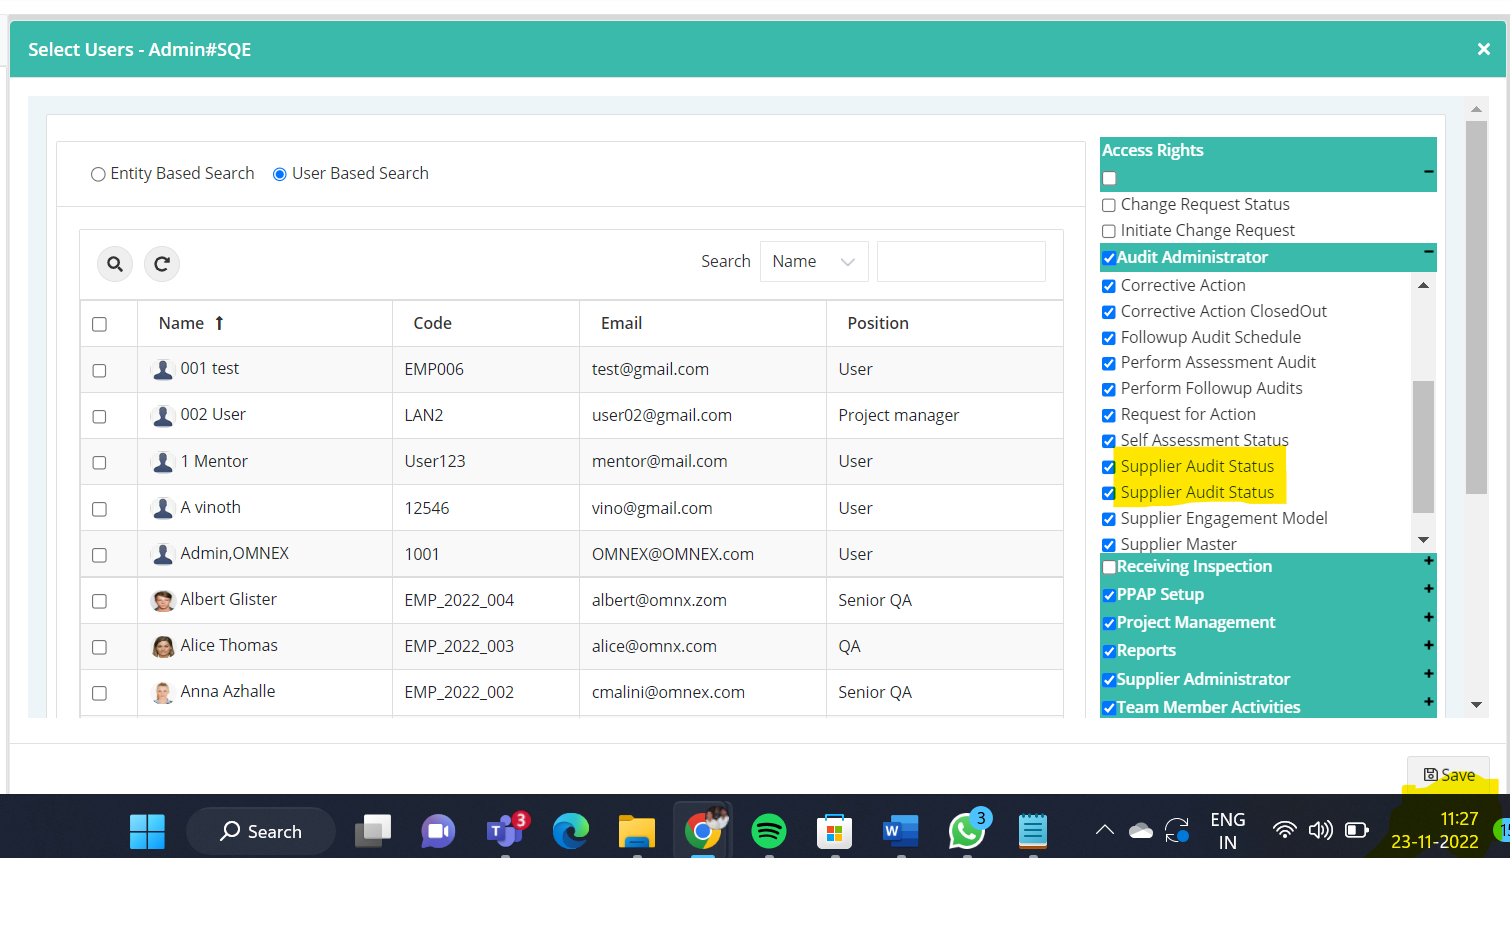This screenshot has height=928, width=1510.
Task: Open the Name search field dropdown
Action: (814, 262)
